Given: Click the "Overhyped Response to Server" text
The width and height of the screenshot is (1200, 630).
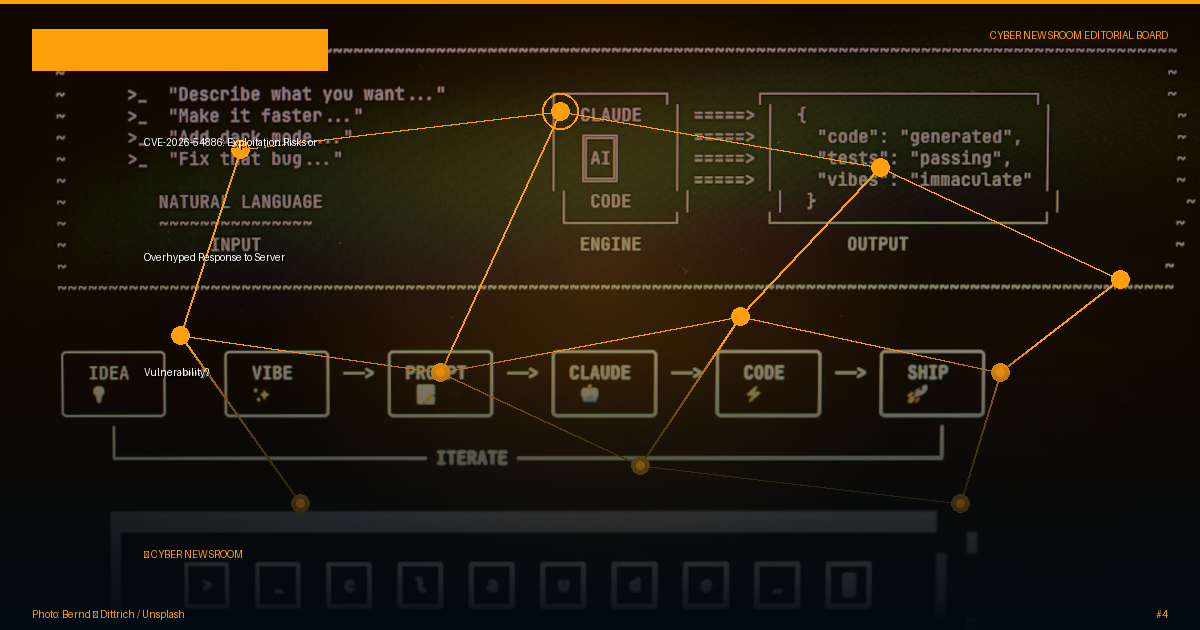Looking at the screenshot, I should [x=214, y=257].
